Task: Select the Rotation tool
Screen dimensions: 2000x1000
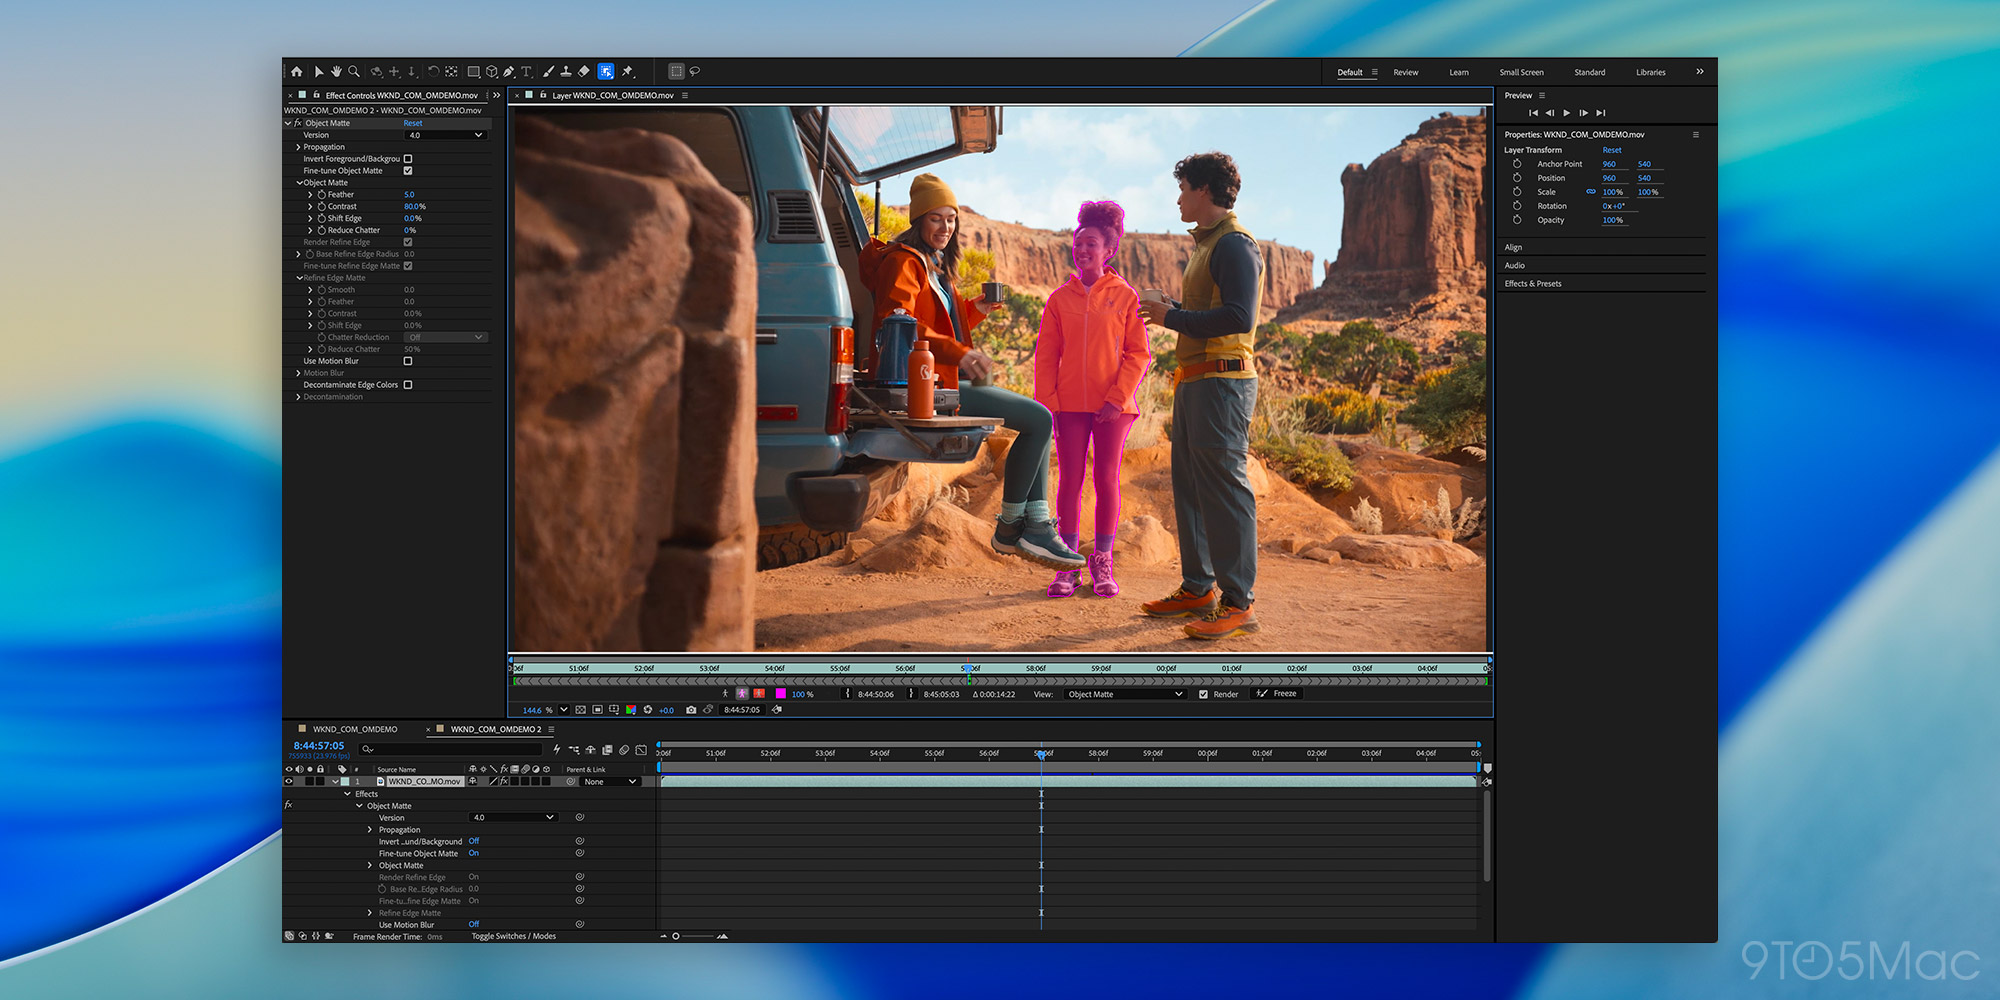Action: (433, 72)
